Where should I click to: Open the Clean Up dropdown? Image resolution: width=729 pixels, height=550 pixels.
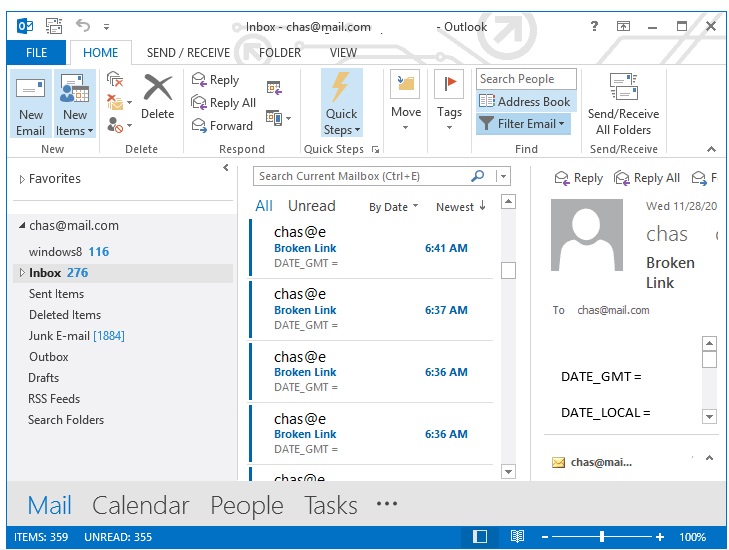[x=119, y=102]
